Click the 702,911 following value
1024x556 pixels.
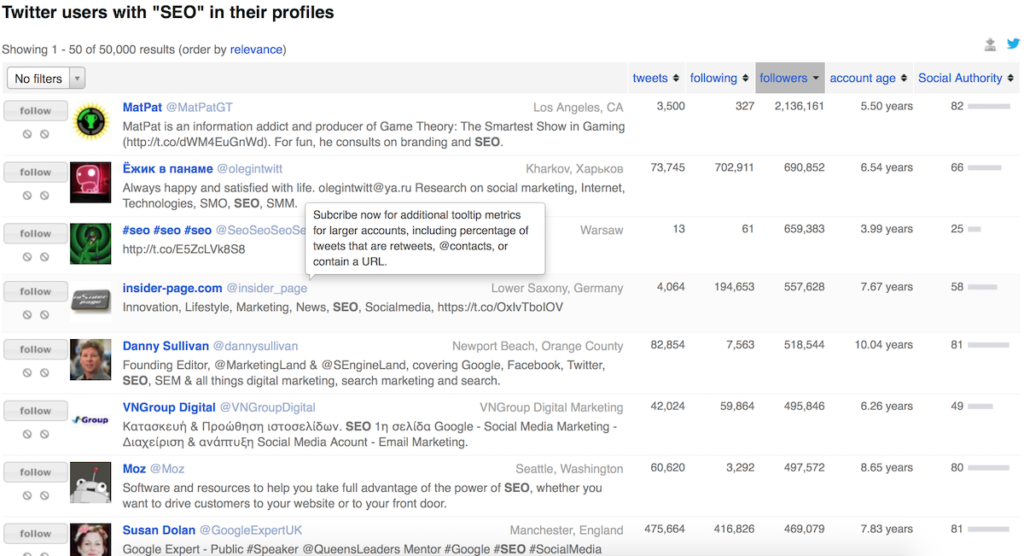734,168
